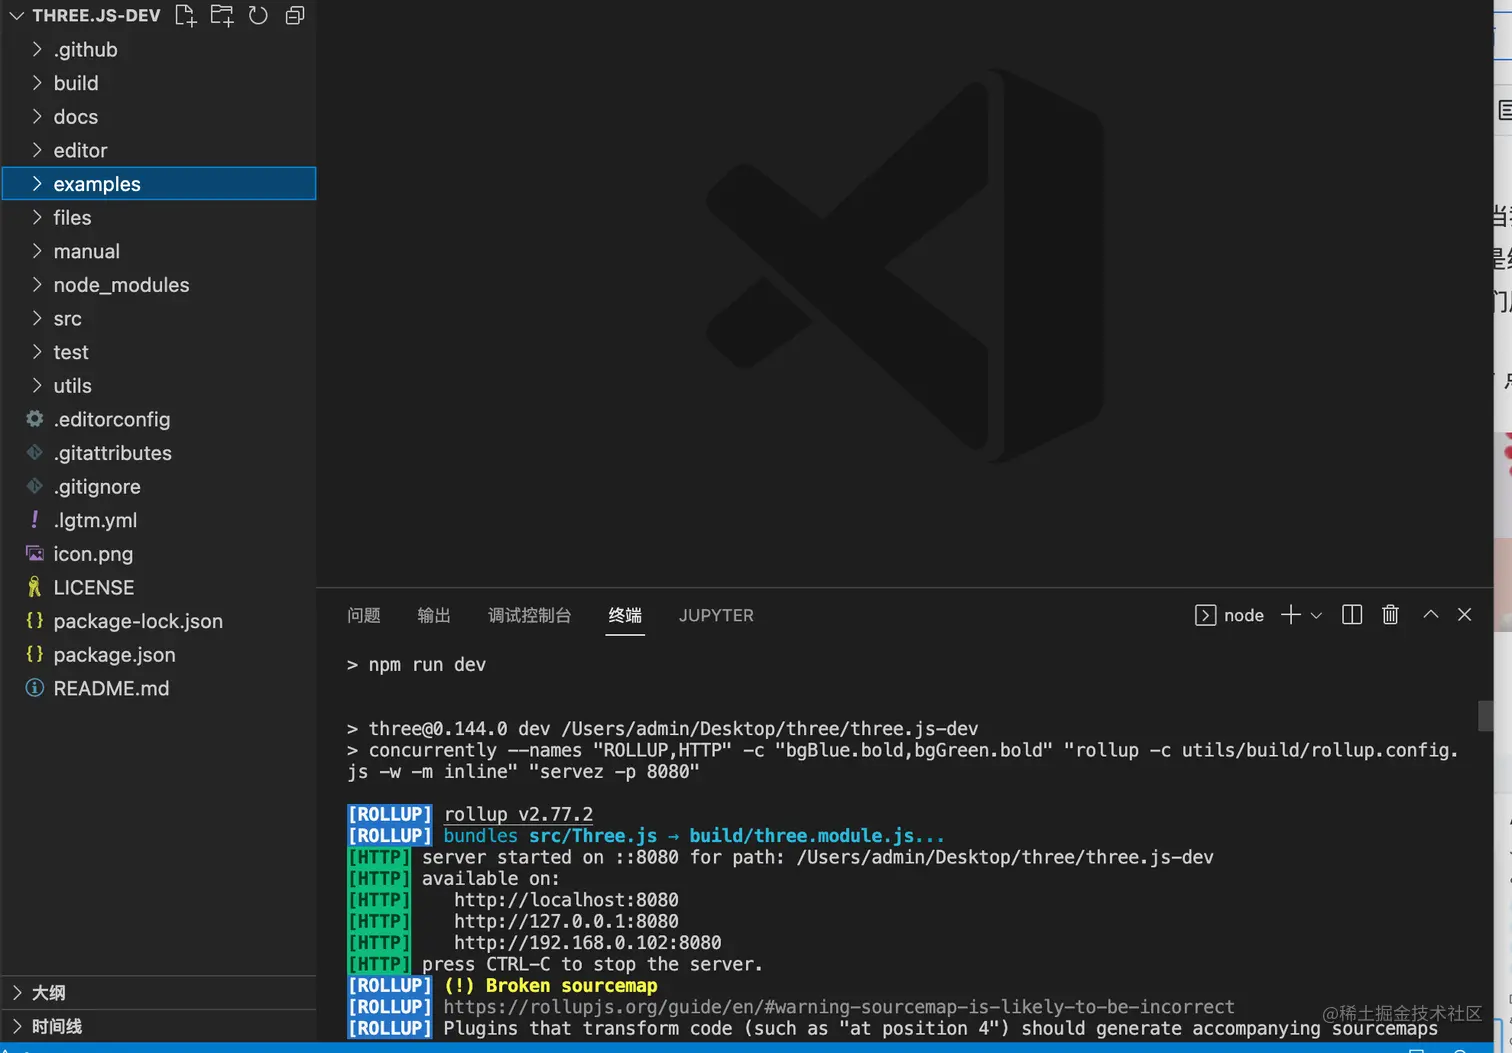Click the Broken sourcemap warning text
The width and height of the screenshot is (1512, 1053).
coord(571,986)
